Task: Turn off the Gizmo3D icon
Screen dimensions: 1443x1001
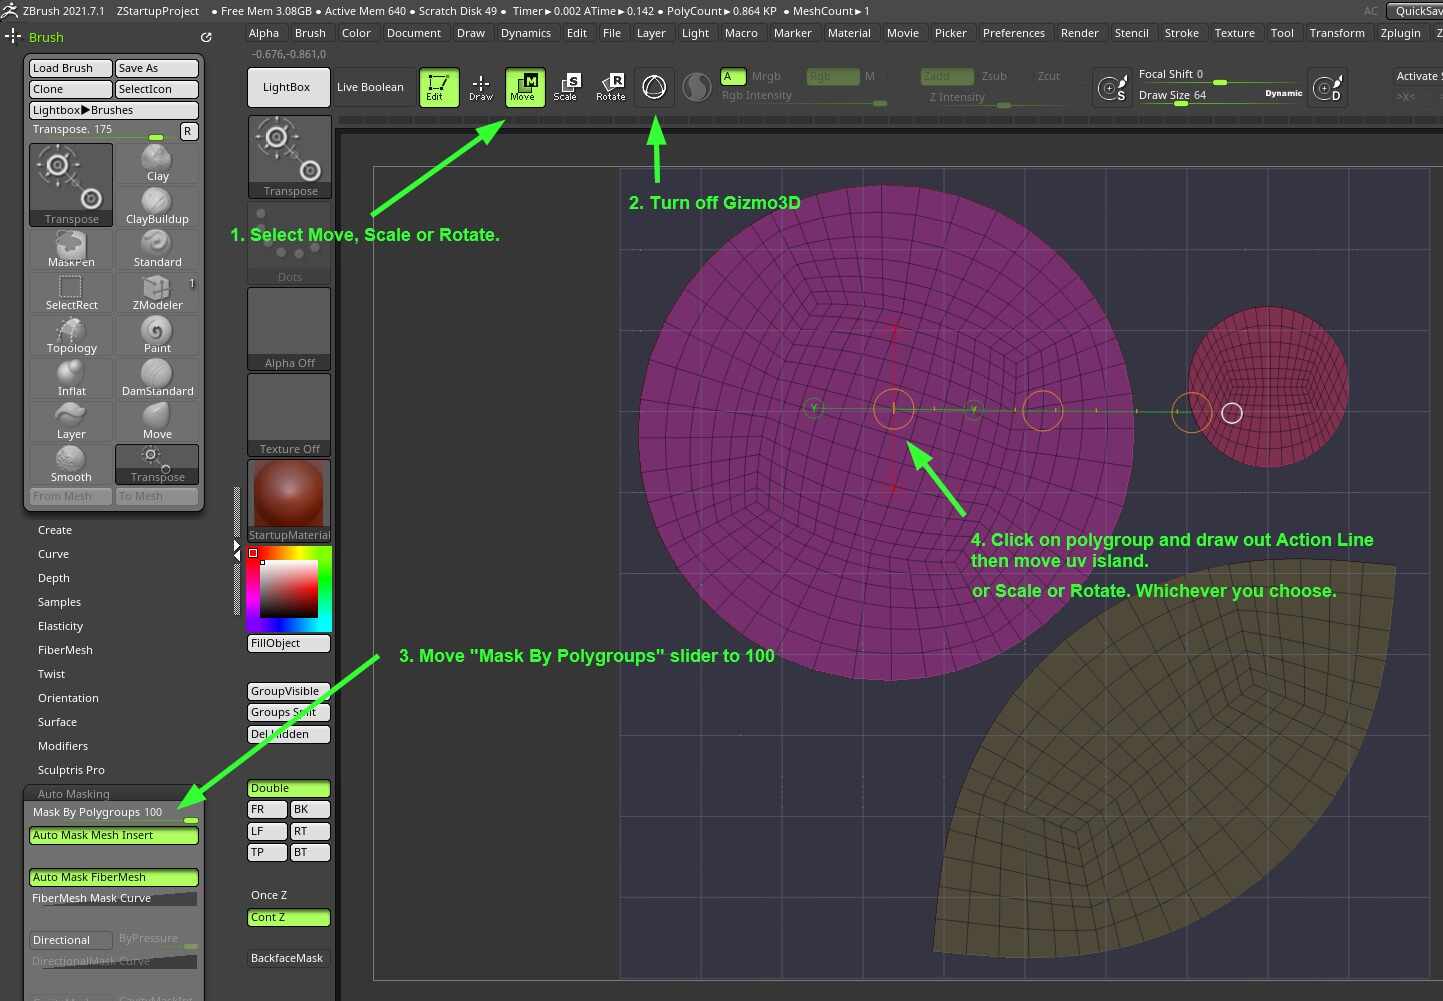Action: coord(654,87)
